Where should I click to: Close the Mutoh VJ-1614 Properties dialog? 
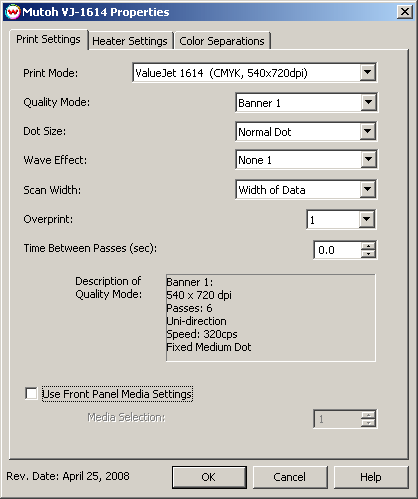(405, 12)
